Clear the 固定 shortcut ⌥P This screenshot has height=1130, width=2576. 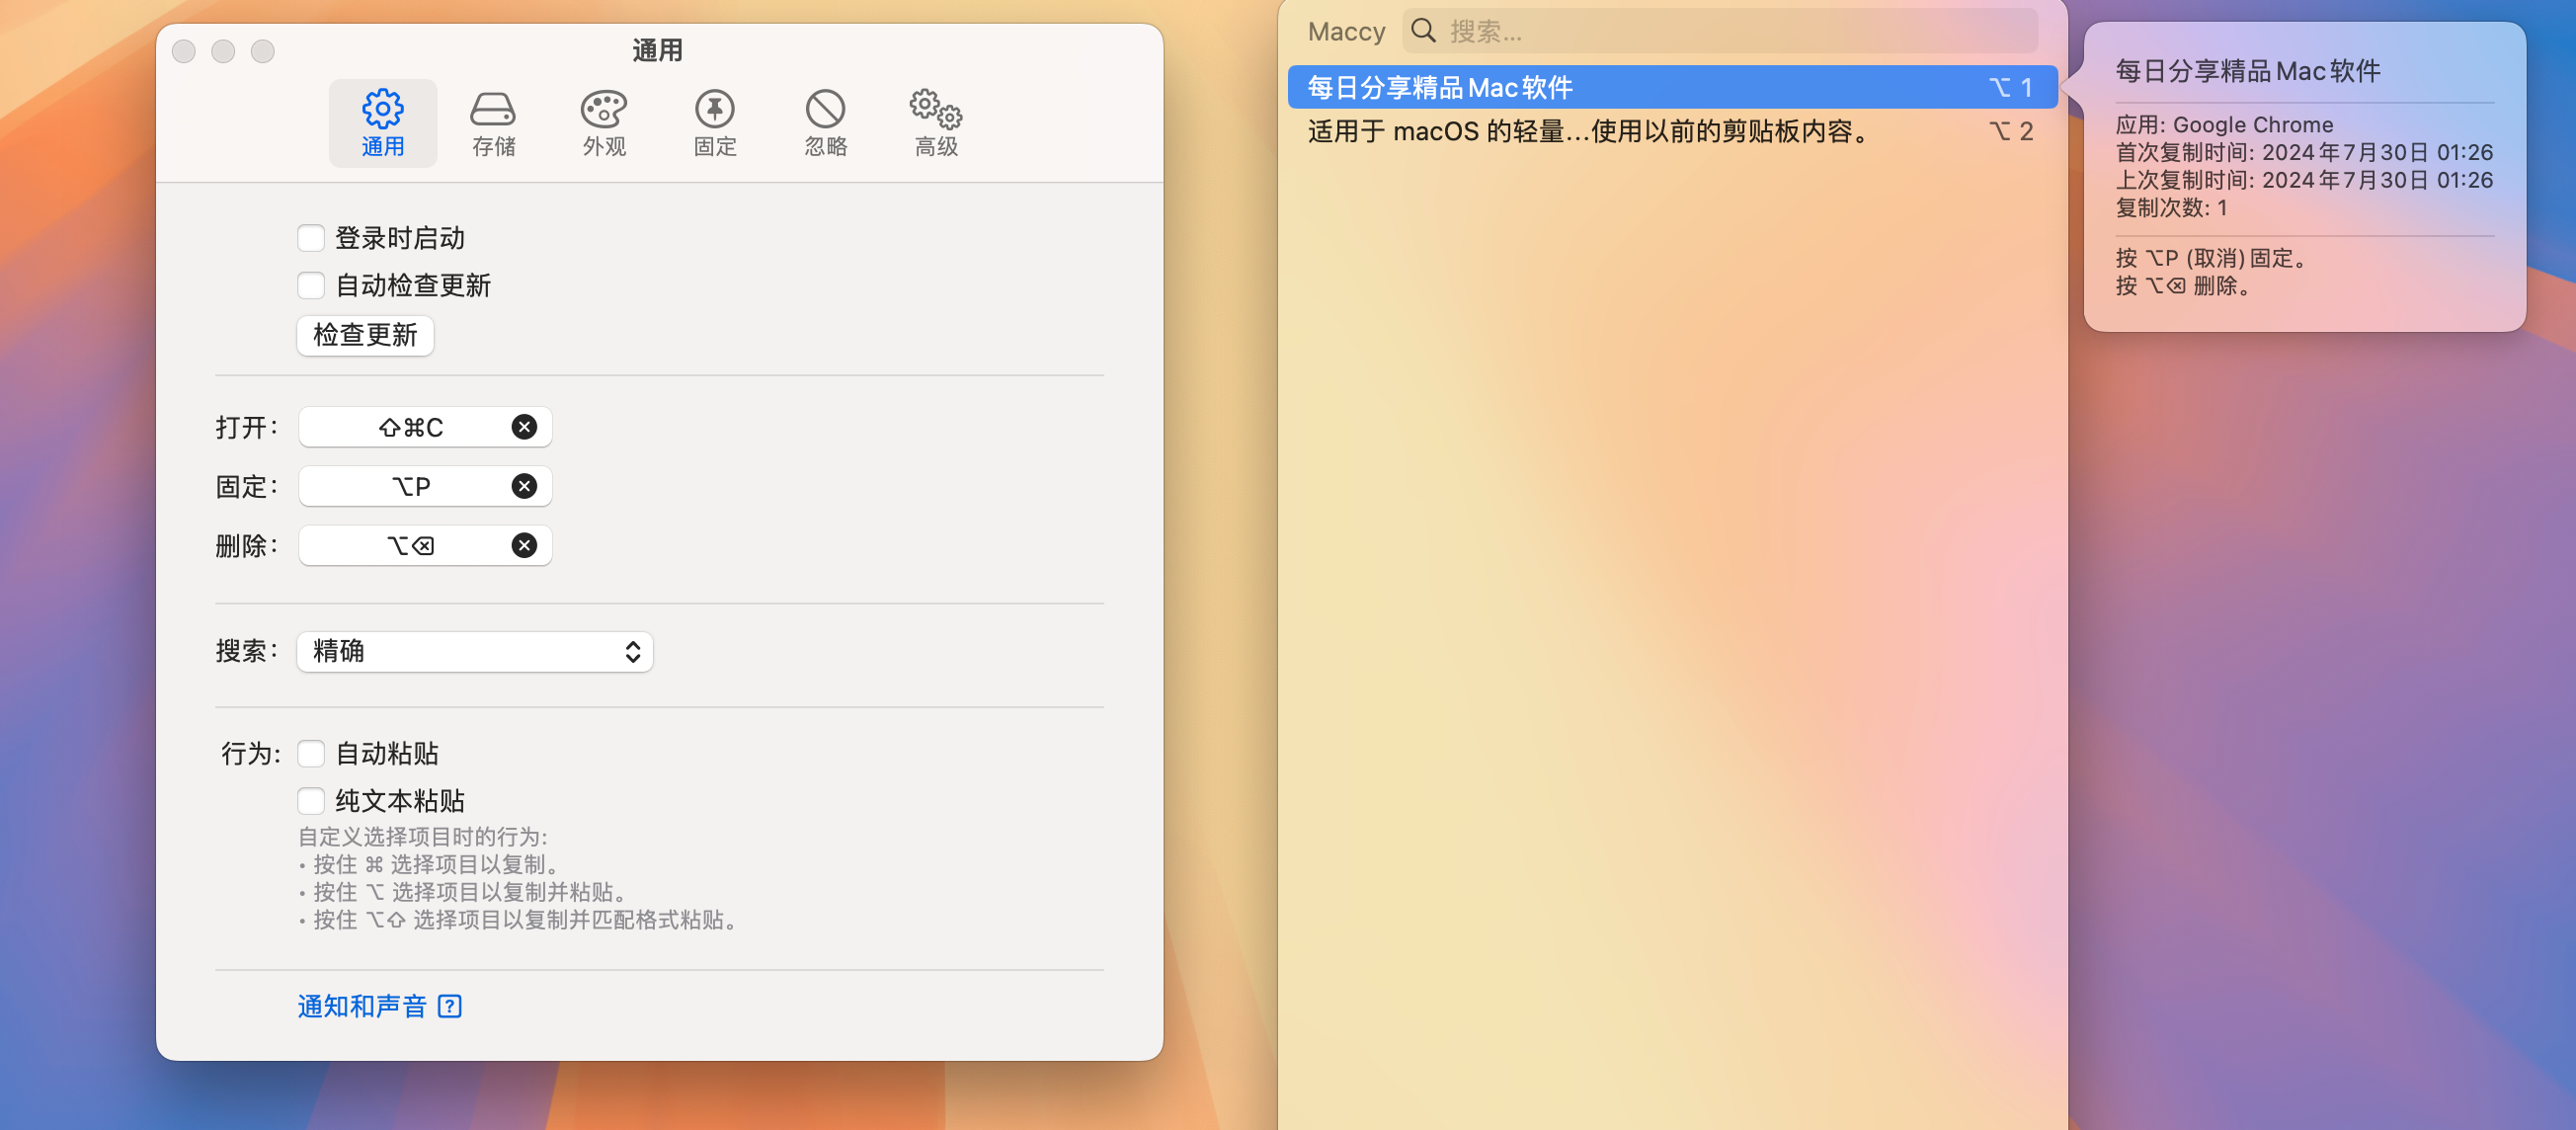[524, 486]
